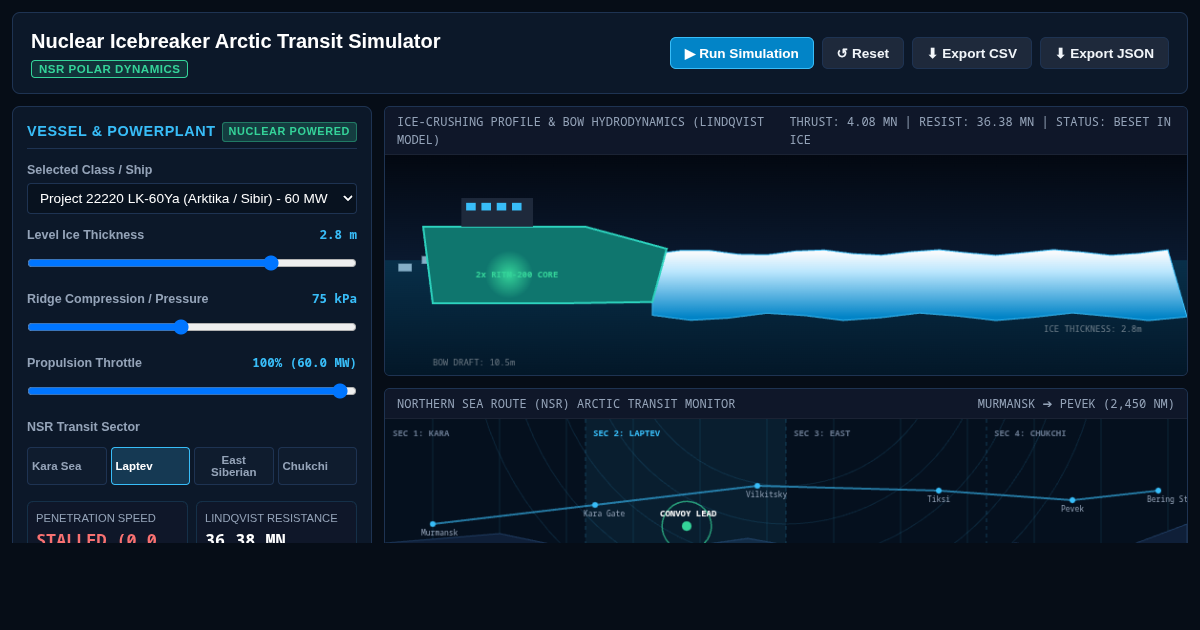Adjust the Propulsion Throttle slider

tap(192, 391)
